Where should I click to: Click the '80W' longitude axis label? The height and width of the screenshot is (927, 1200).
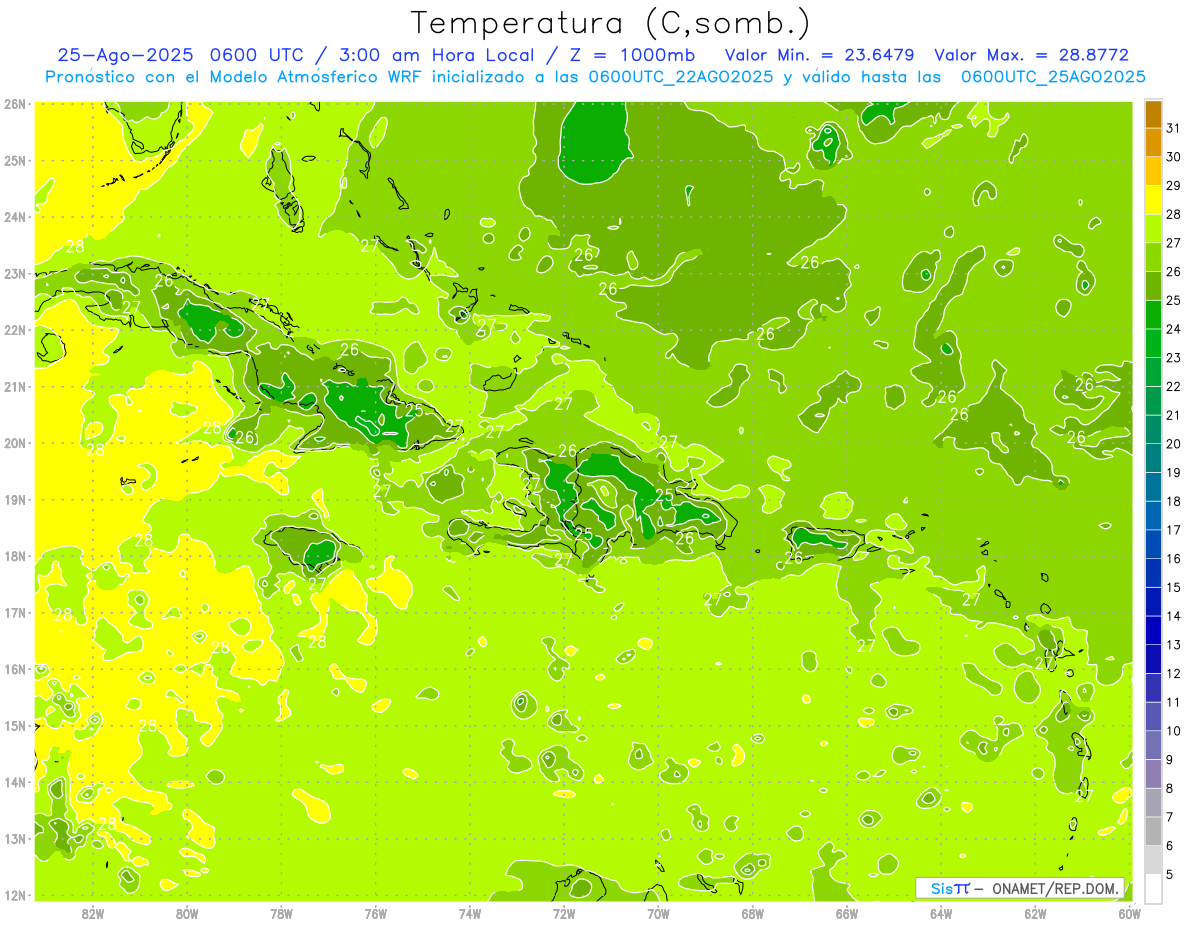point(186,913)
